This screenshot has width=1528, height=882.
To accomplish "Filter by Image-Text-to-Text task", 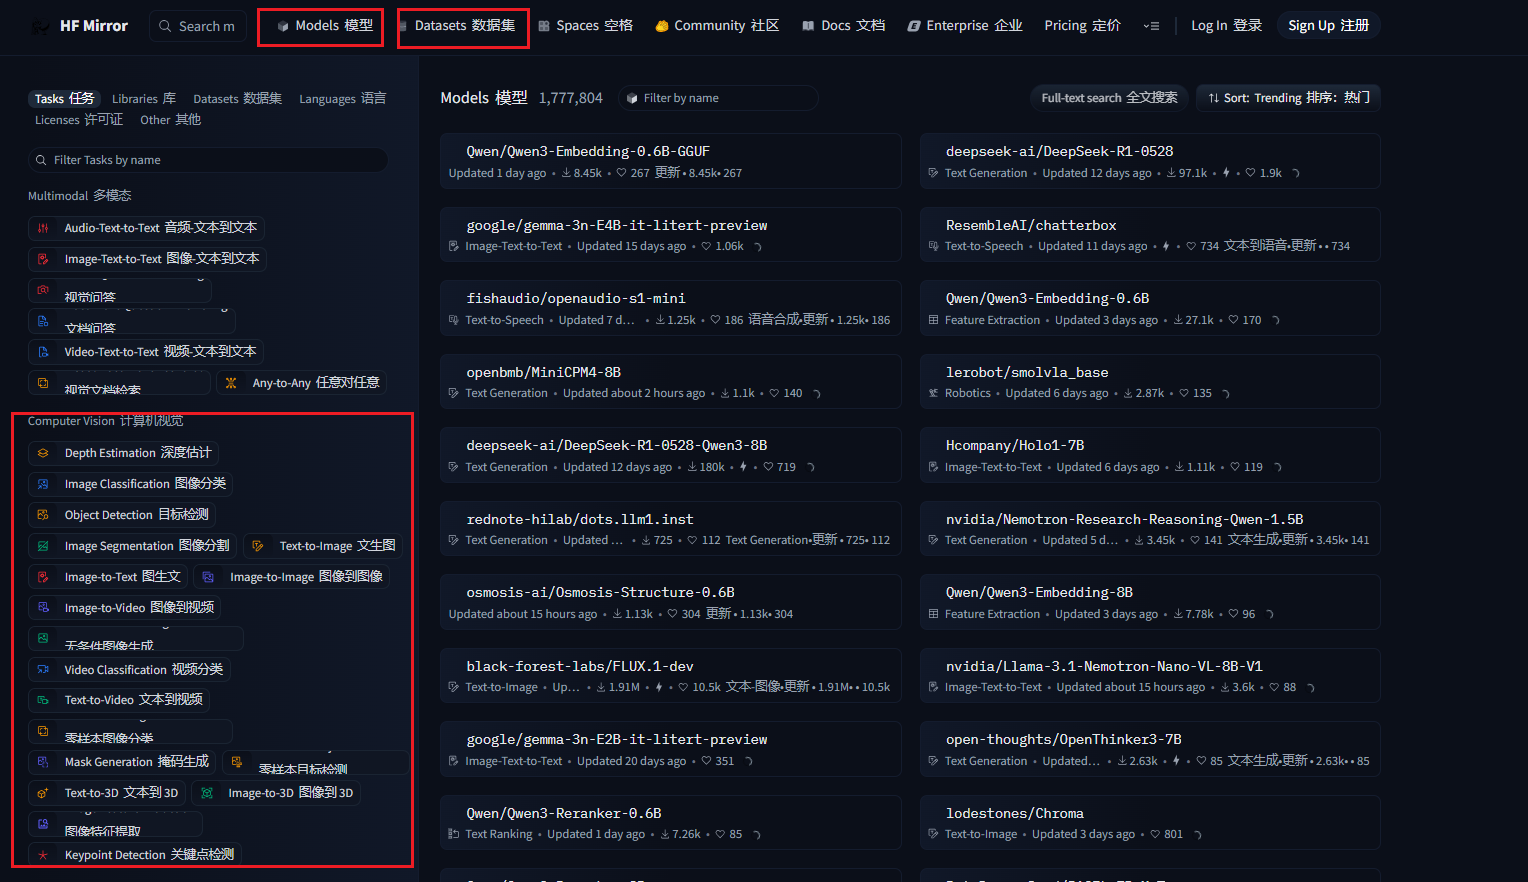I will tap(148, 259).
